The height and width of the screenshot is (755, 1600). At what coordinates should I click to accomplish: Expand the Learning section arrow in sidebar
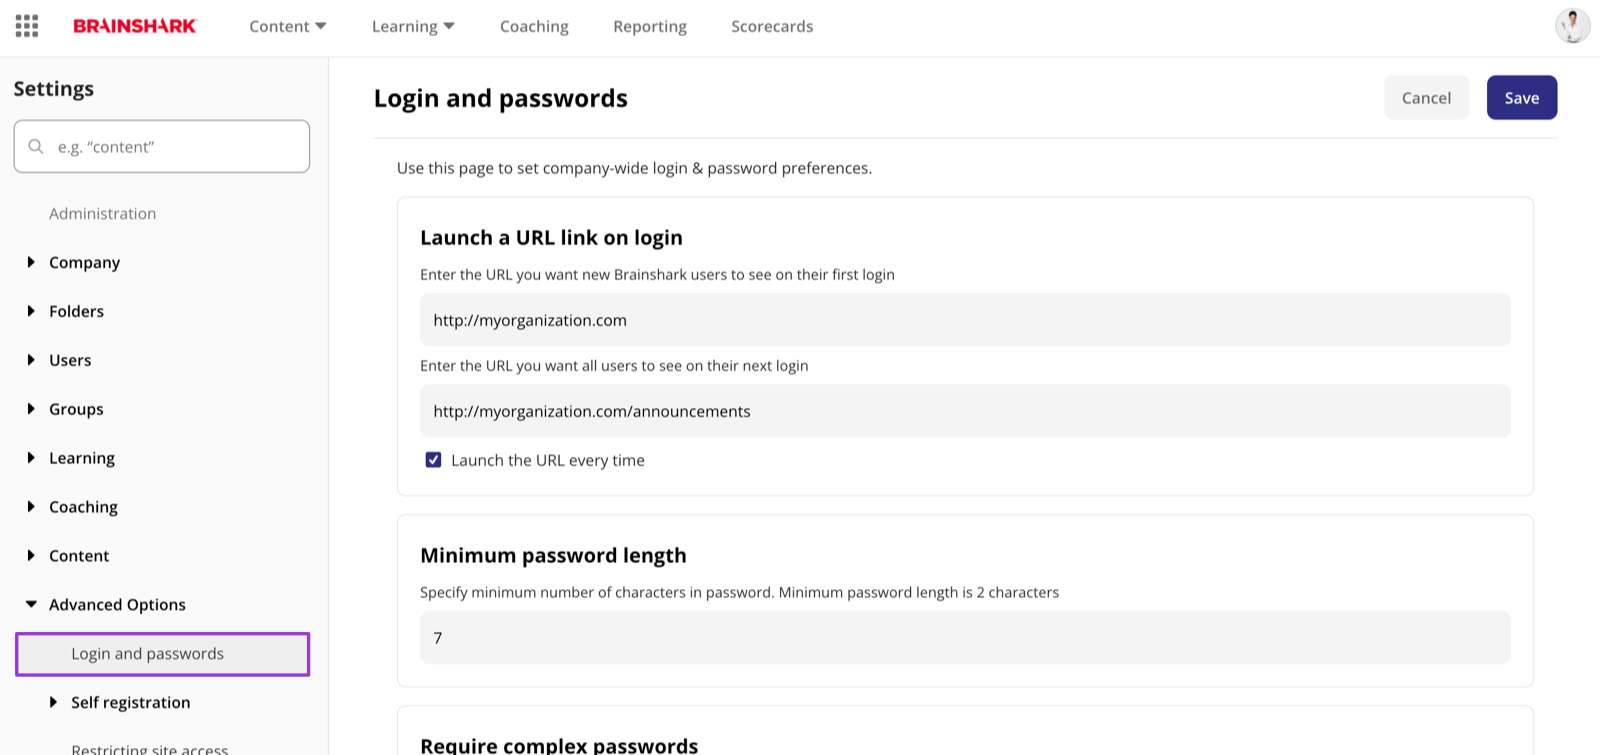point(31,458)
